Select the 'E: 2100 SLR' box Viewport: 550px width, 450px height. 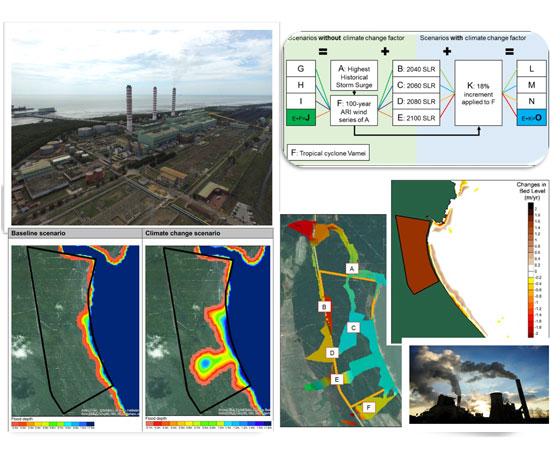[416, 117]
